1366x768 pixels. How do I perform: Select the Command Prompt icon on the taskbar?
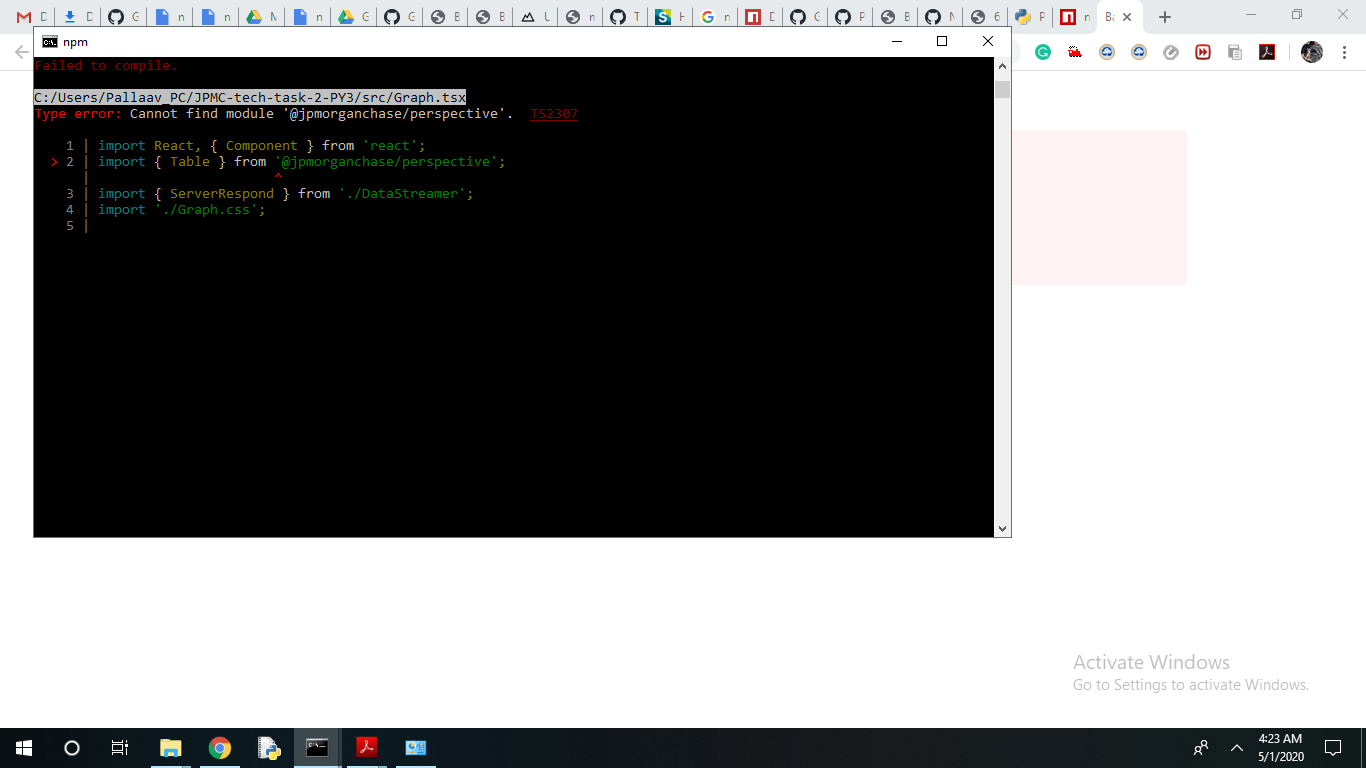(x=318, y=747)
